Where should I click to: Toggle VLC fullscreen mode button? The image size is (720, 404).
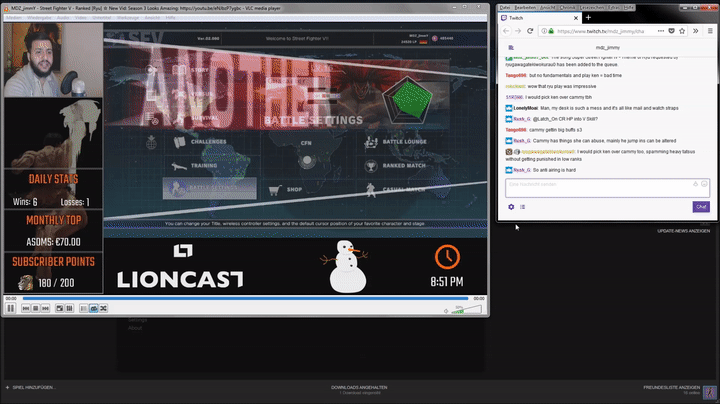pos(60,308)
